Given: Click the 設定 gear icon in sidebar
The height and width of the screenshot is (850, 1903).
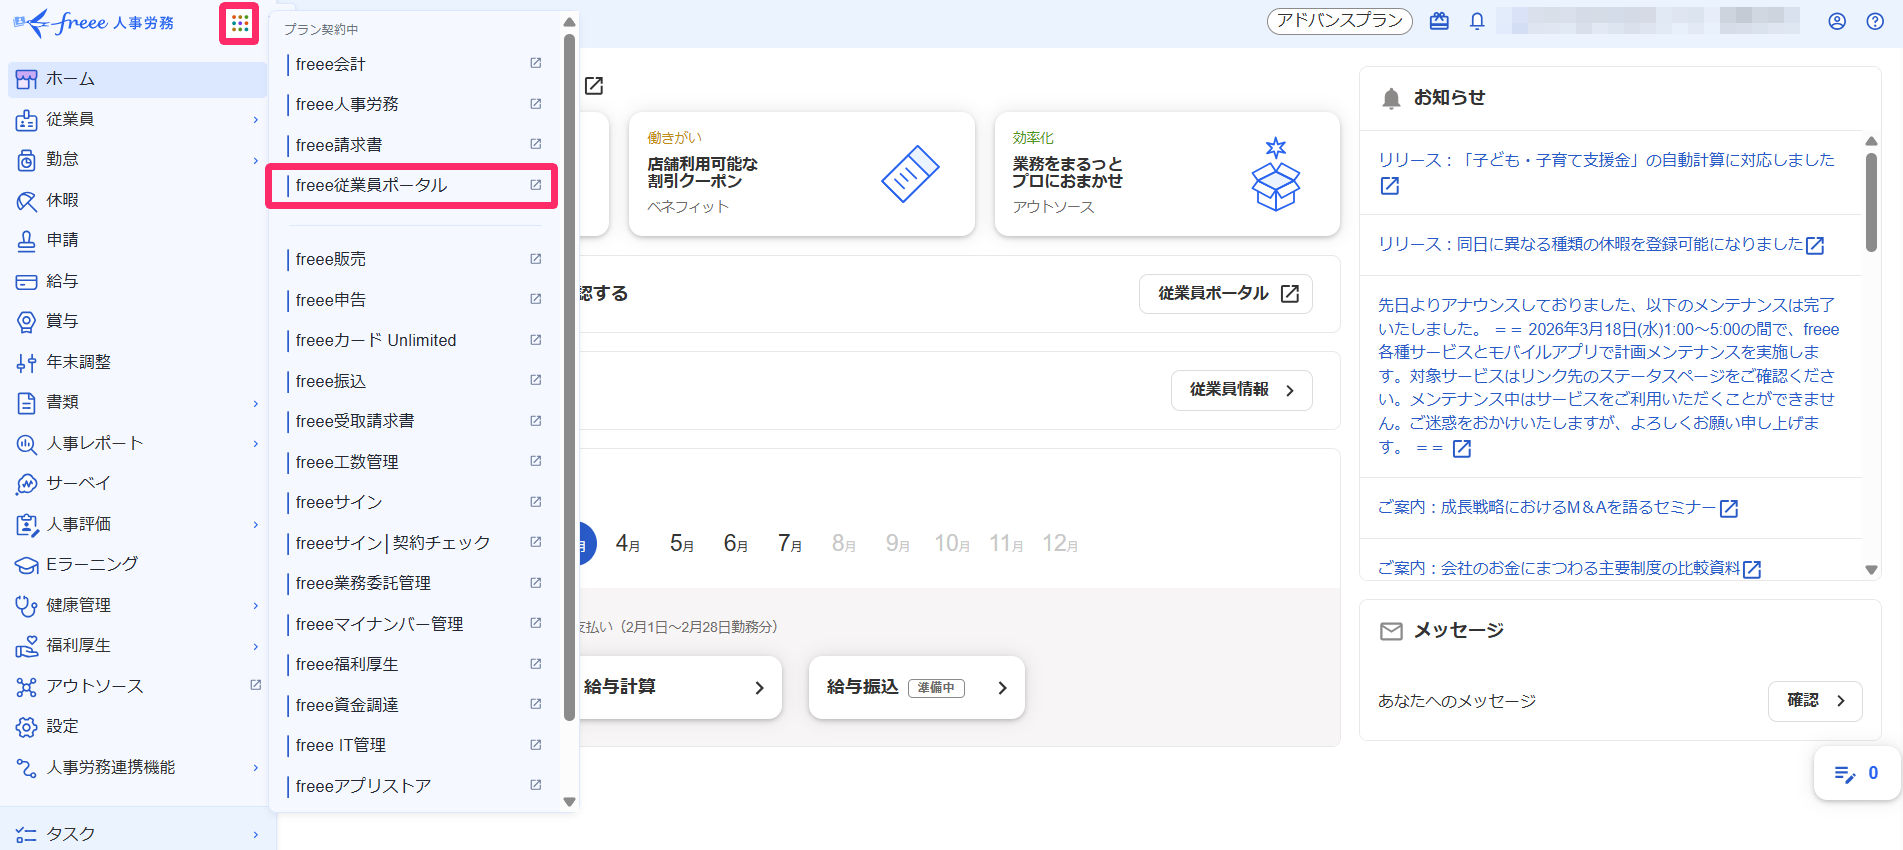Looking at the screenshot, I should [x=27, y=727].
